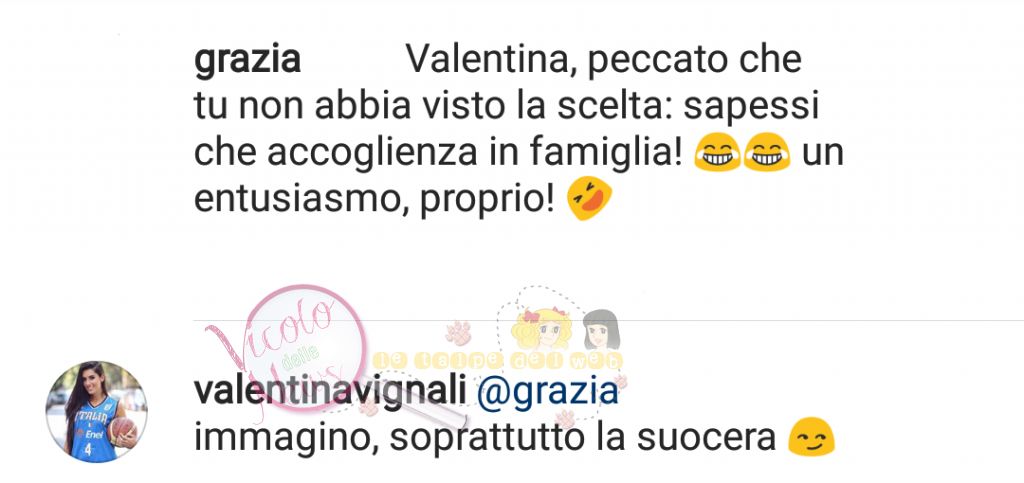Click the pink paw print above the watermark
Screen dimensions: 1024x483
(x=458, y=333)
